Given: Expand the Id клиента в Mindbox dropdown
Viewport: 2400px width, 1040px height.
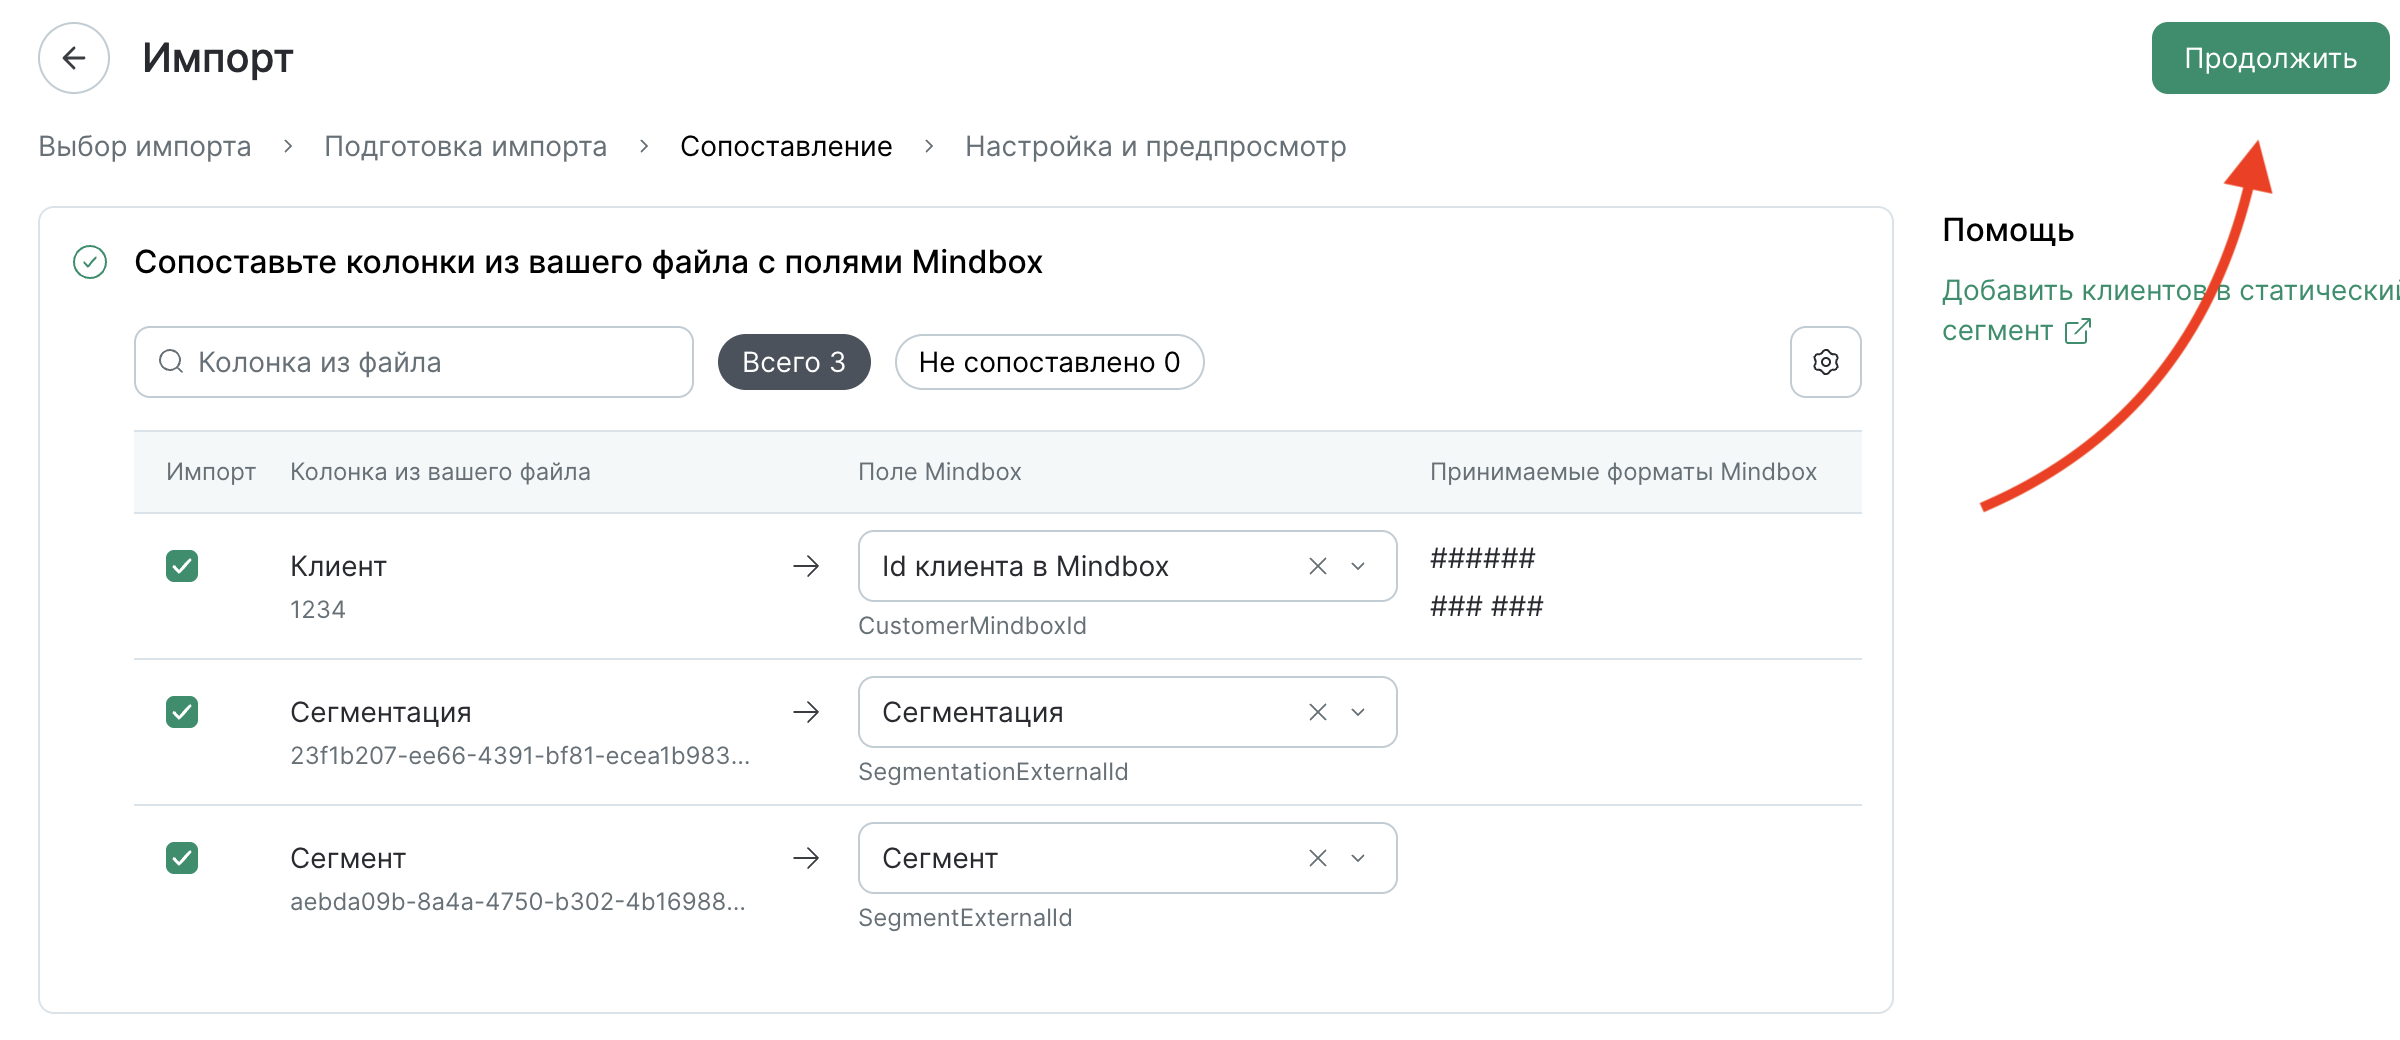Looking at the screenshot, I should [1358, 566].
